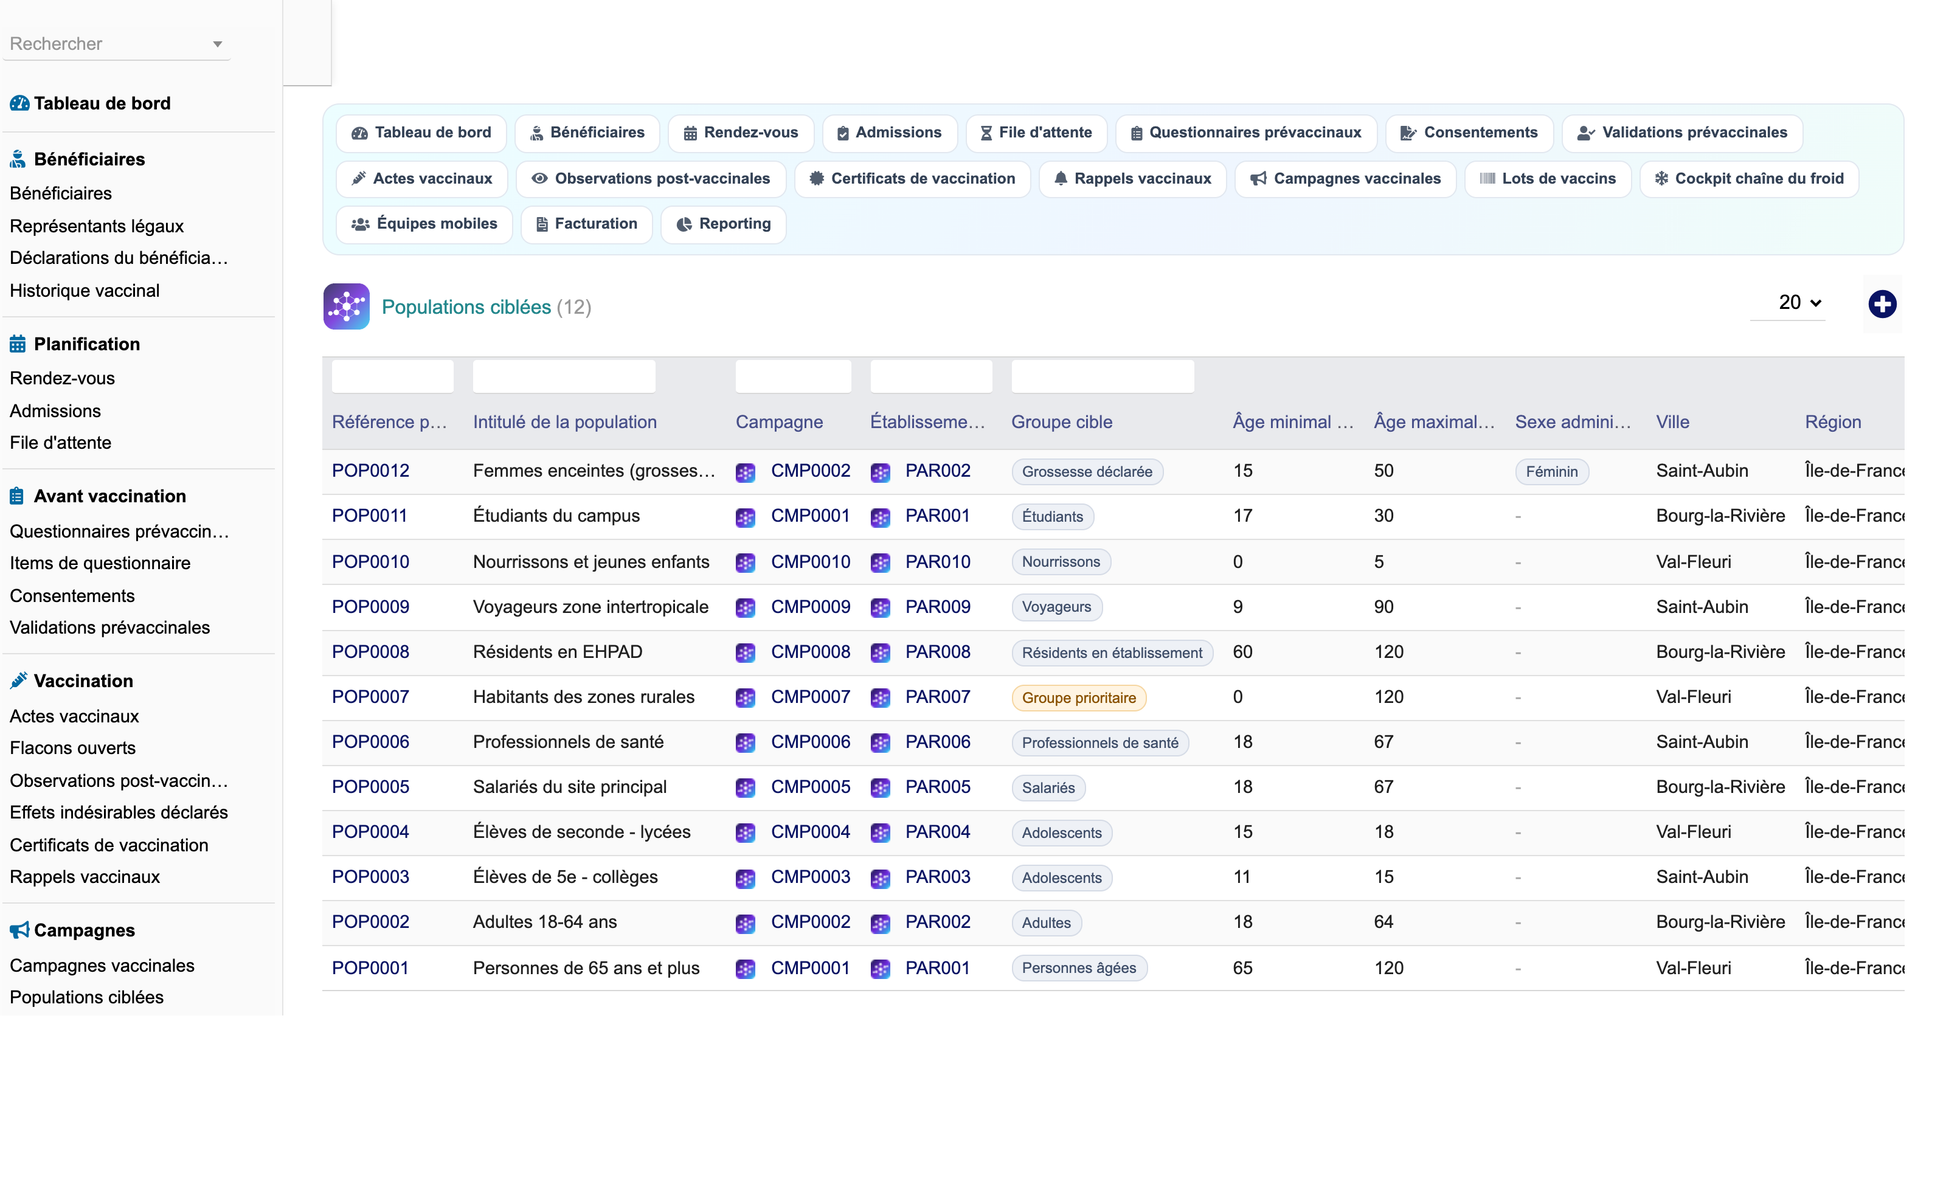Click the campaign icon beside CMP0001 in POP0001 row
Image resolution: width=1946 pixels, height=1204 pixels.
pyautogui.click(x=745, y=968)
